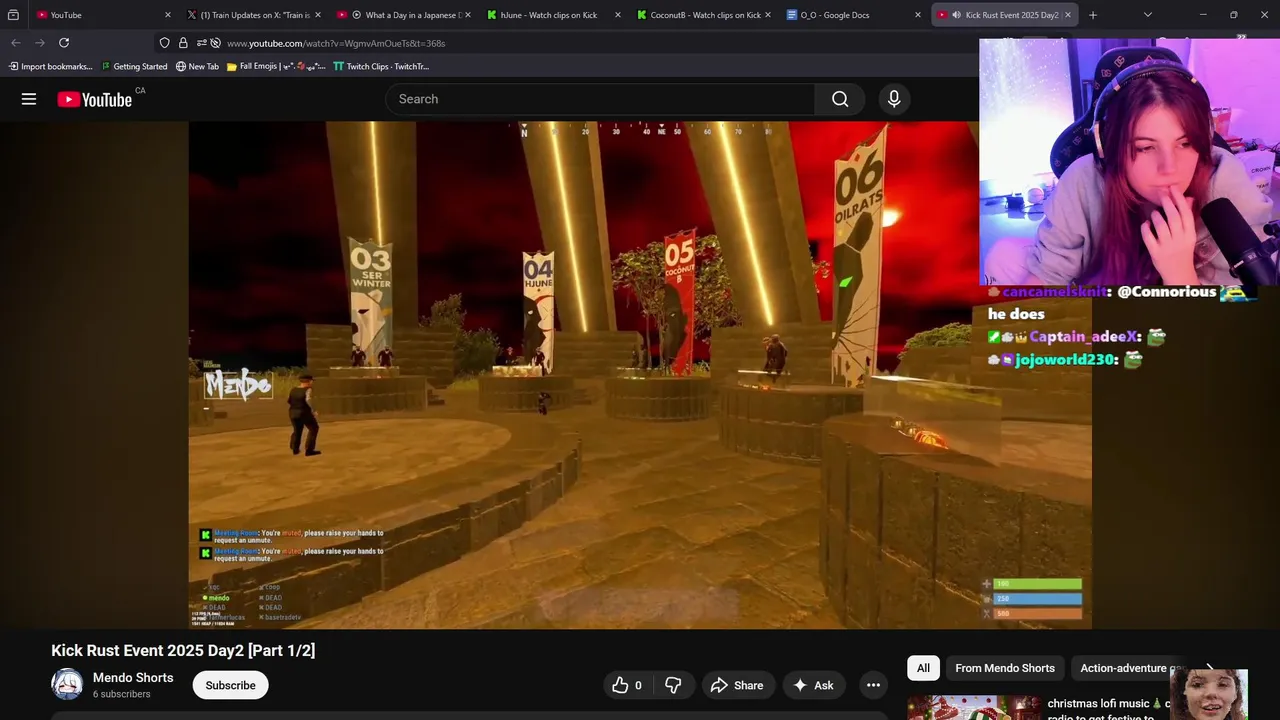
Task: Open christmas lofi music video thumbnail
Action: [972, 708]
